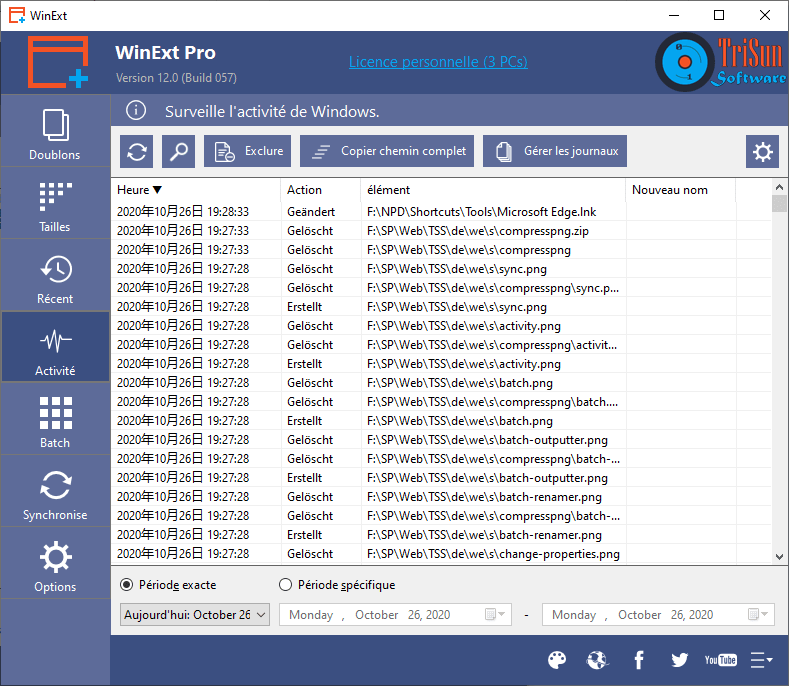Select the Erstellt activity.png row
Image resolution: width=789 pixels, height=686 pixels.
(x=441, y=364)
